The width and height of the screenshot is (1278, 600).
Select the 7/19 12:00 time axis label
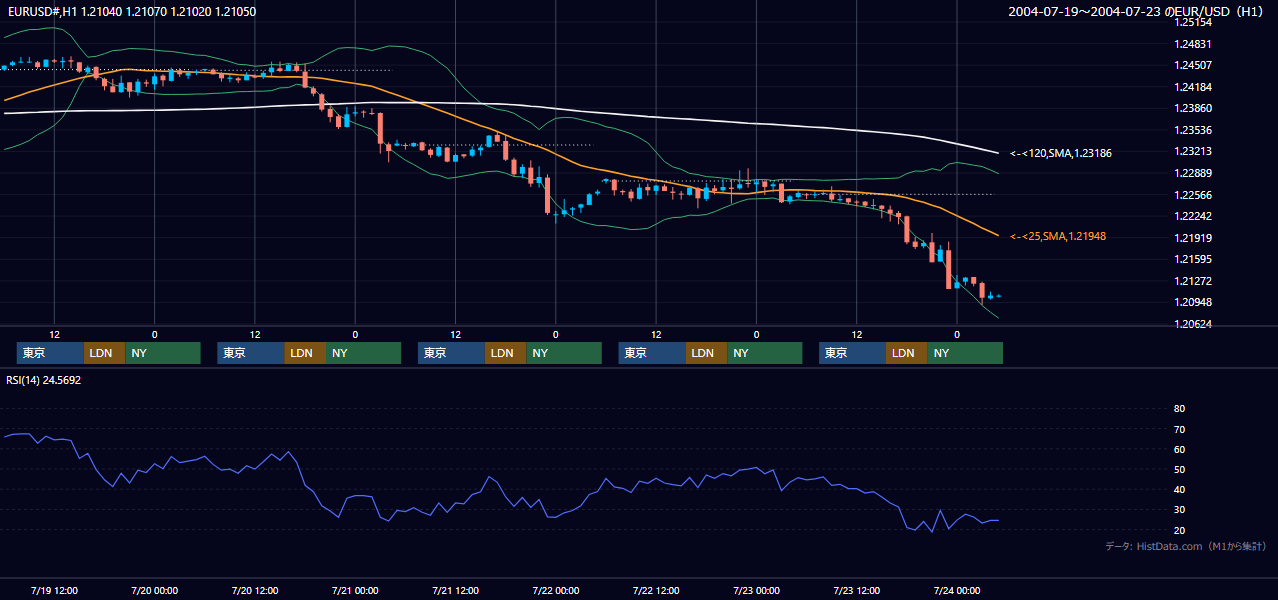tap(54, 590)
